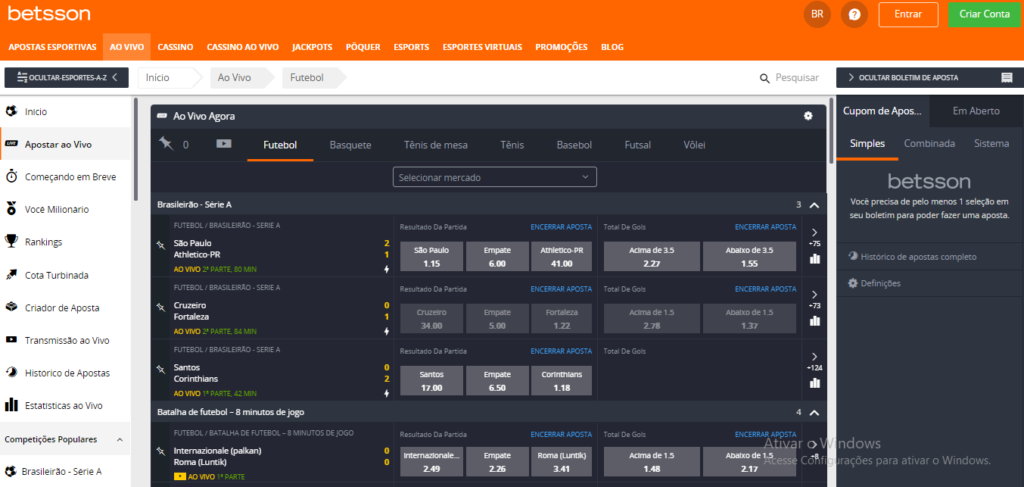Expand +75 markets for São Paulo match
Image resolution: width=1024 pixels, height=487 pixels.
coord(814,238)
